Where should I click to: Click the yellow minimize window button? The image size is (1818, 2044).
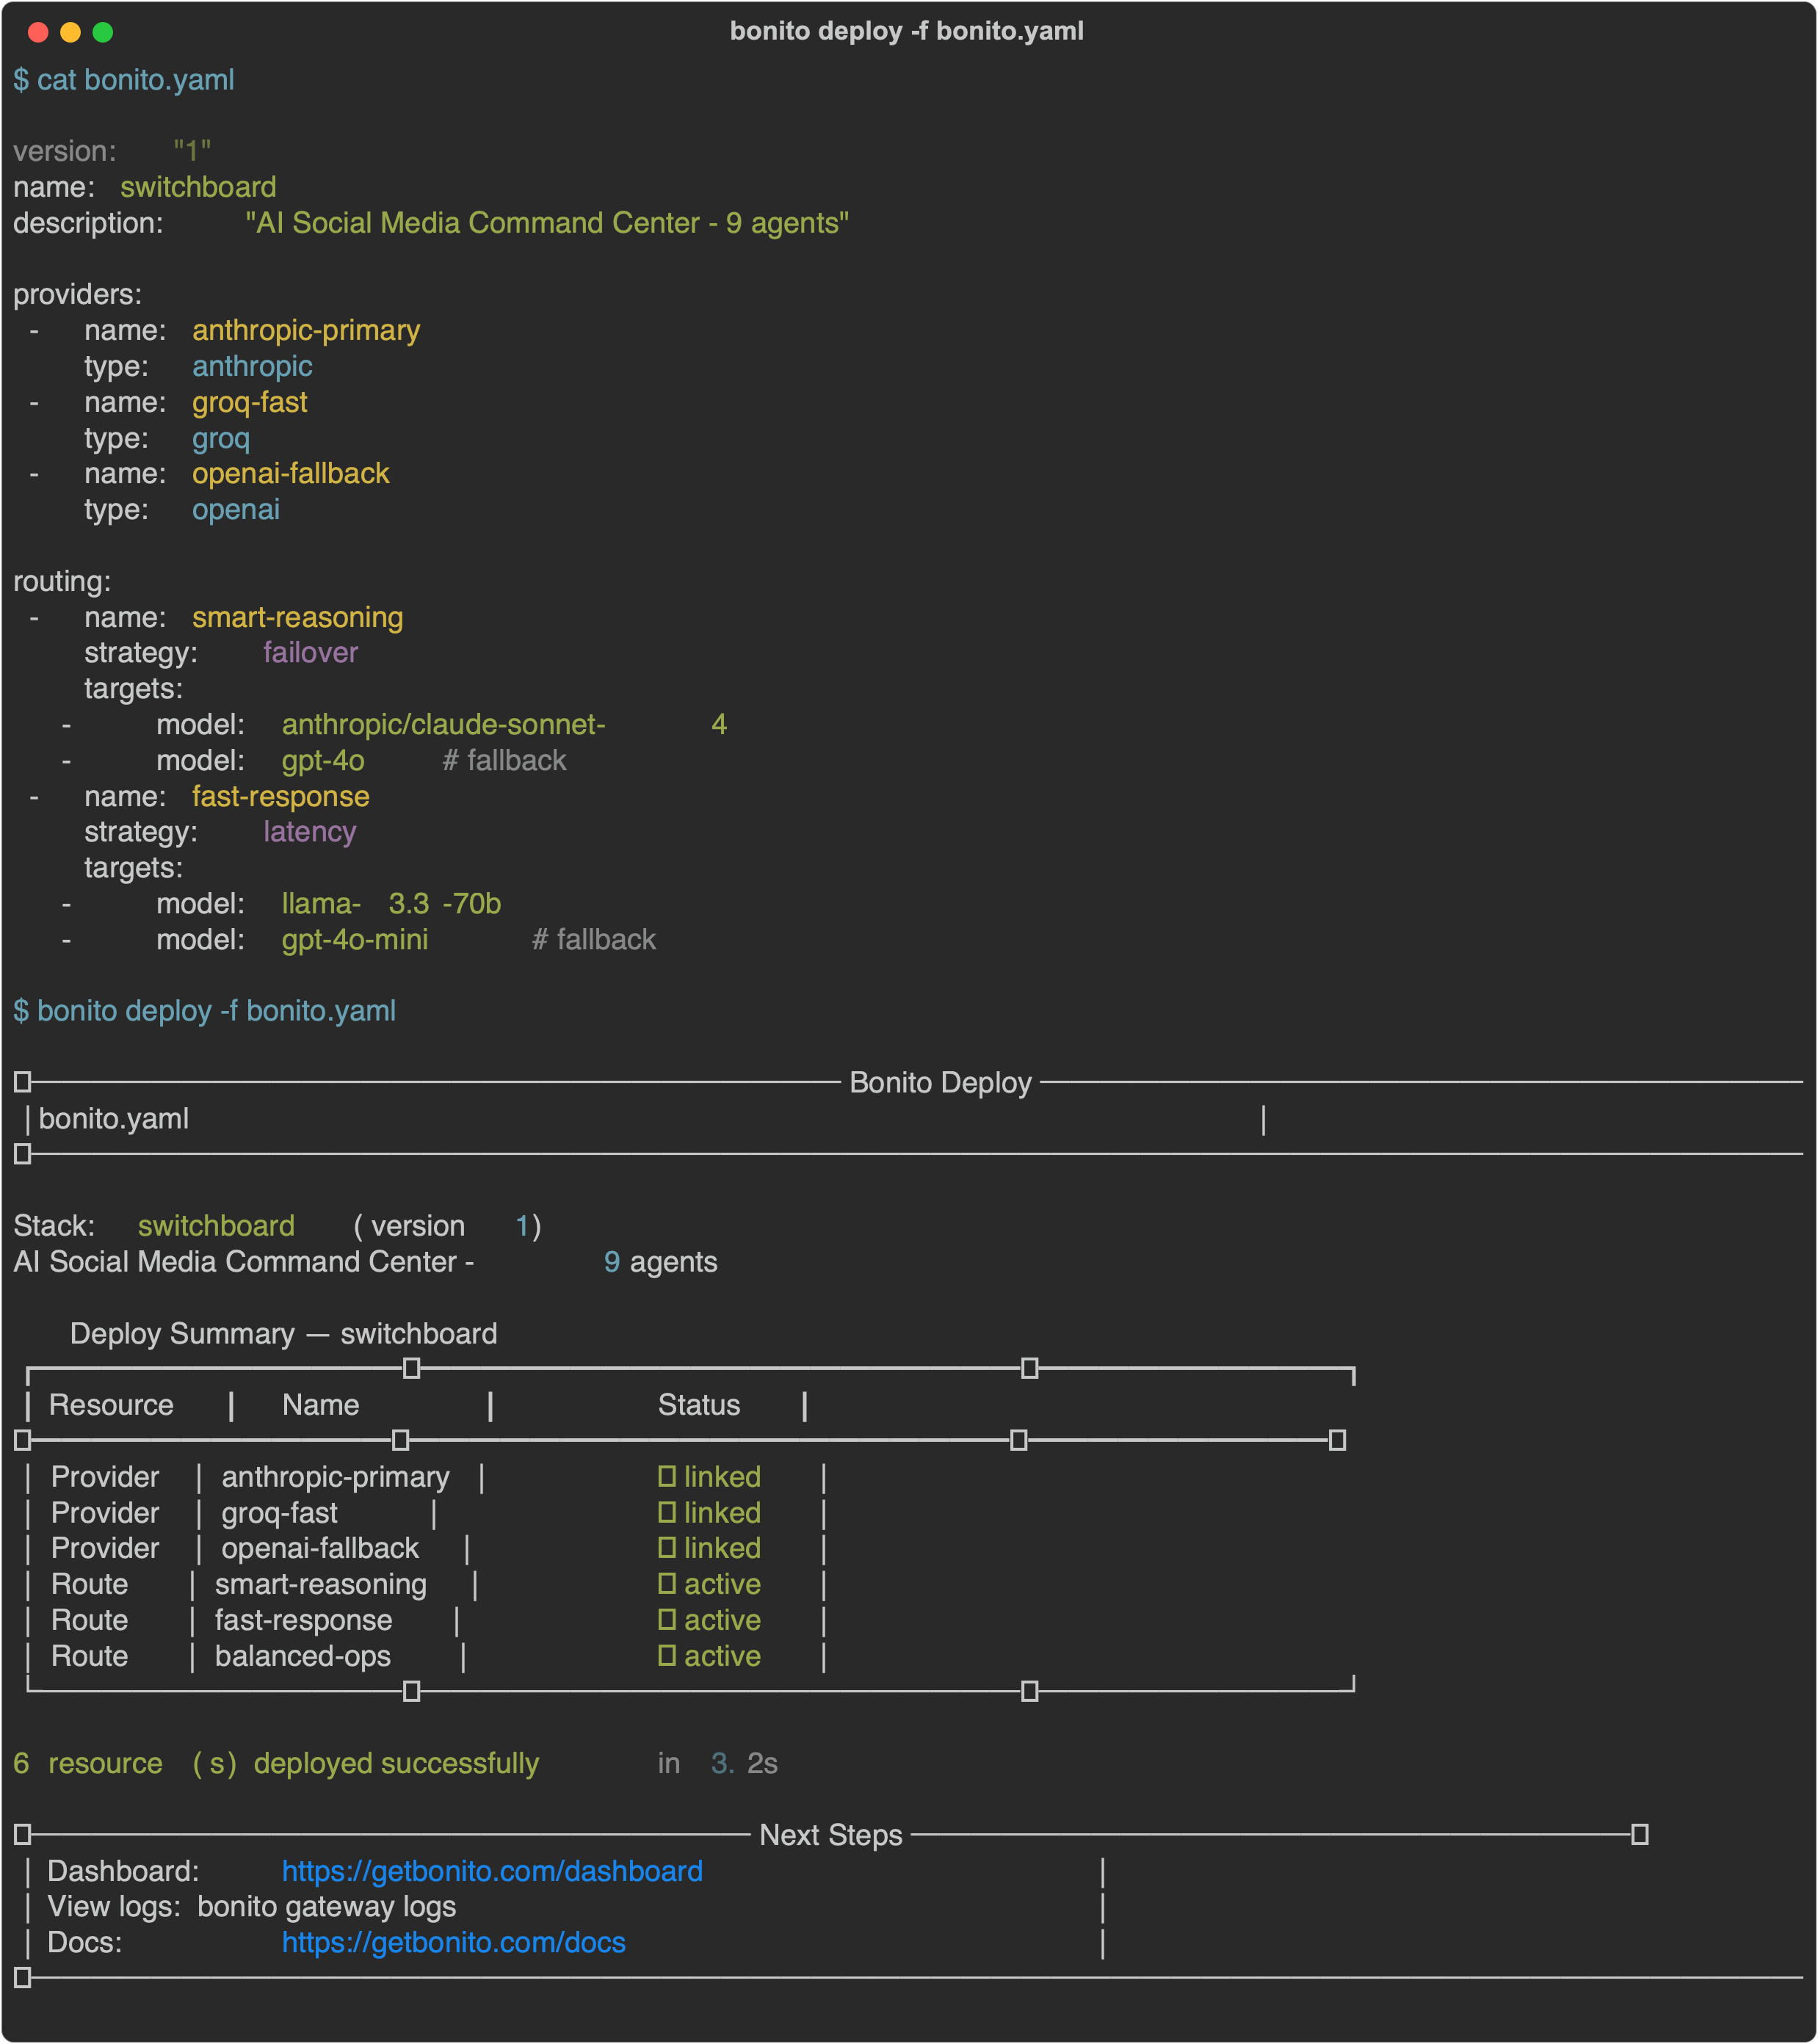70,32
